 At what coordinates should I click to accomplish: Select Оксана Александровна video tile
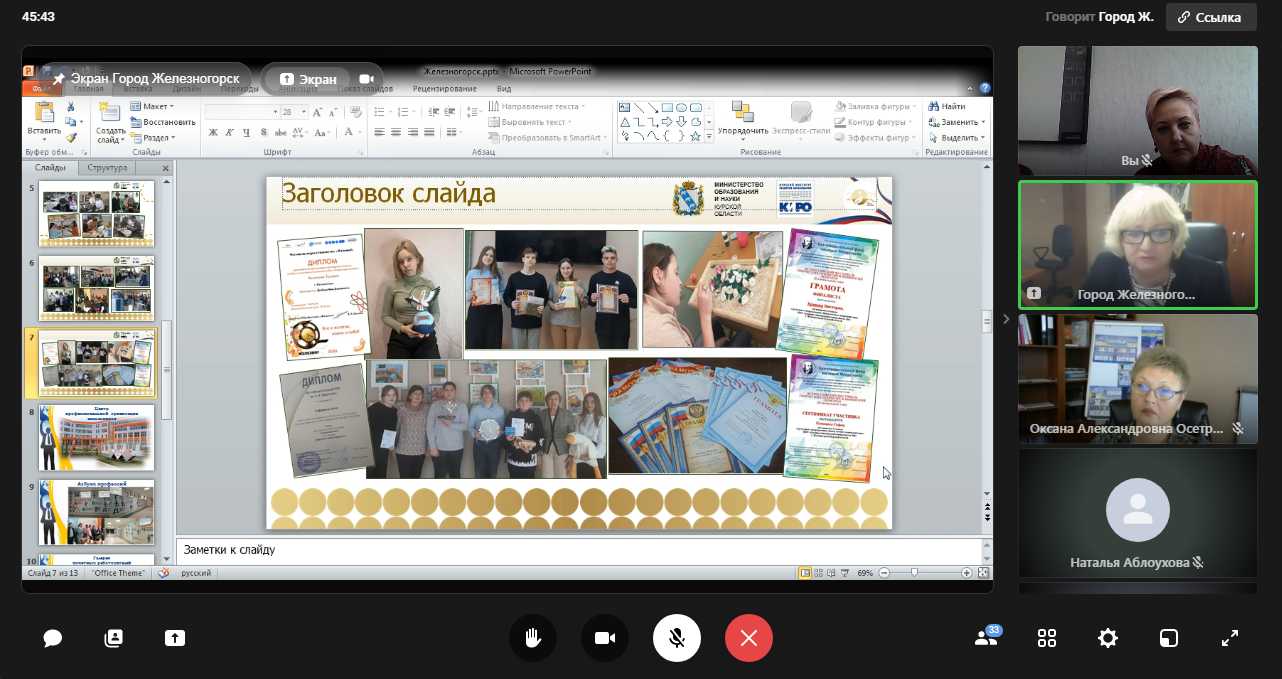(1138, 379)
